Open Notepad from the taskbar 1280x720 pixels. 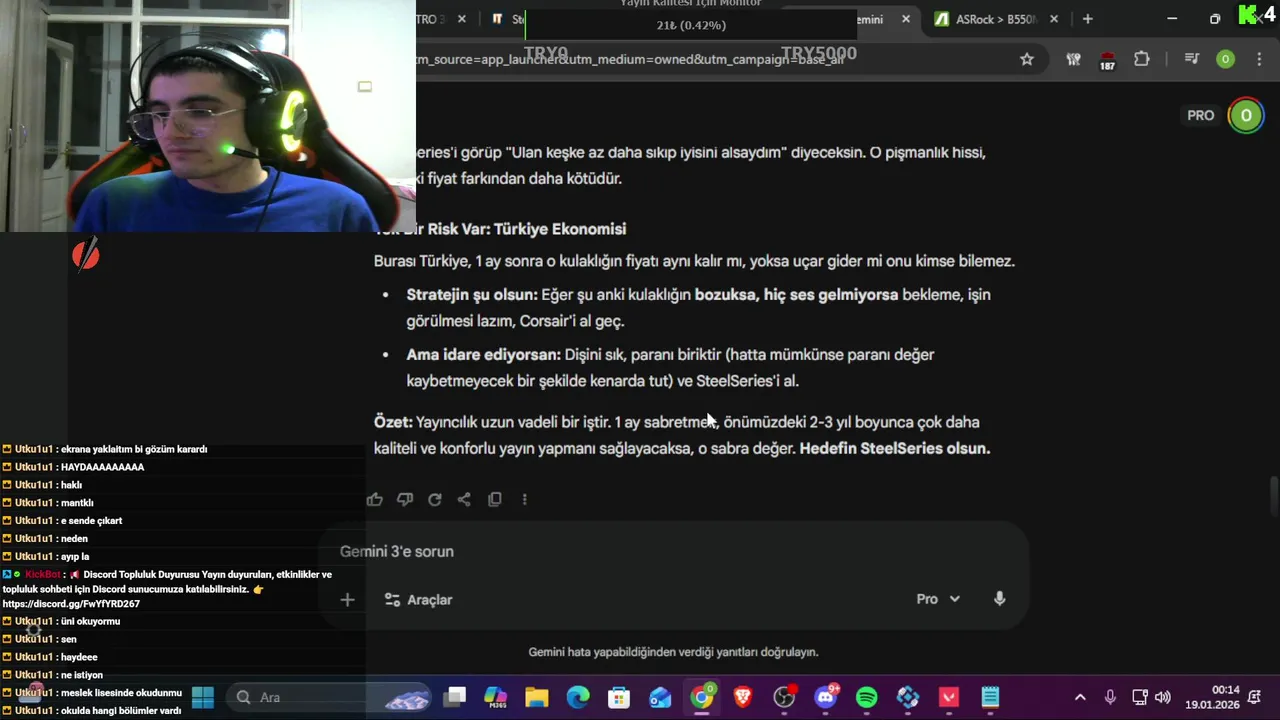(990, 697)
